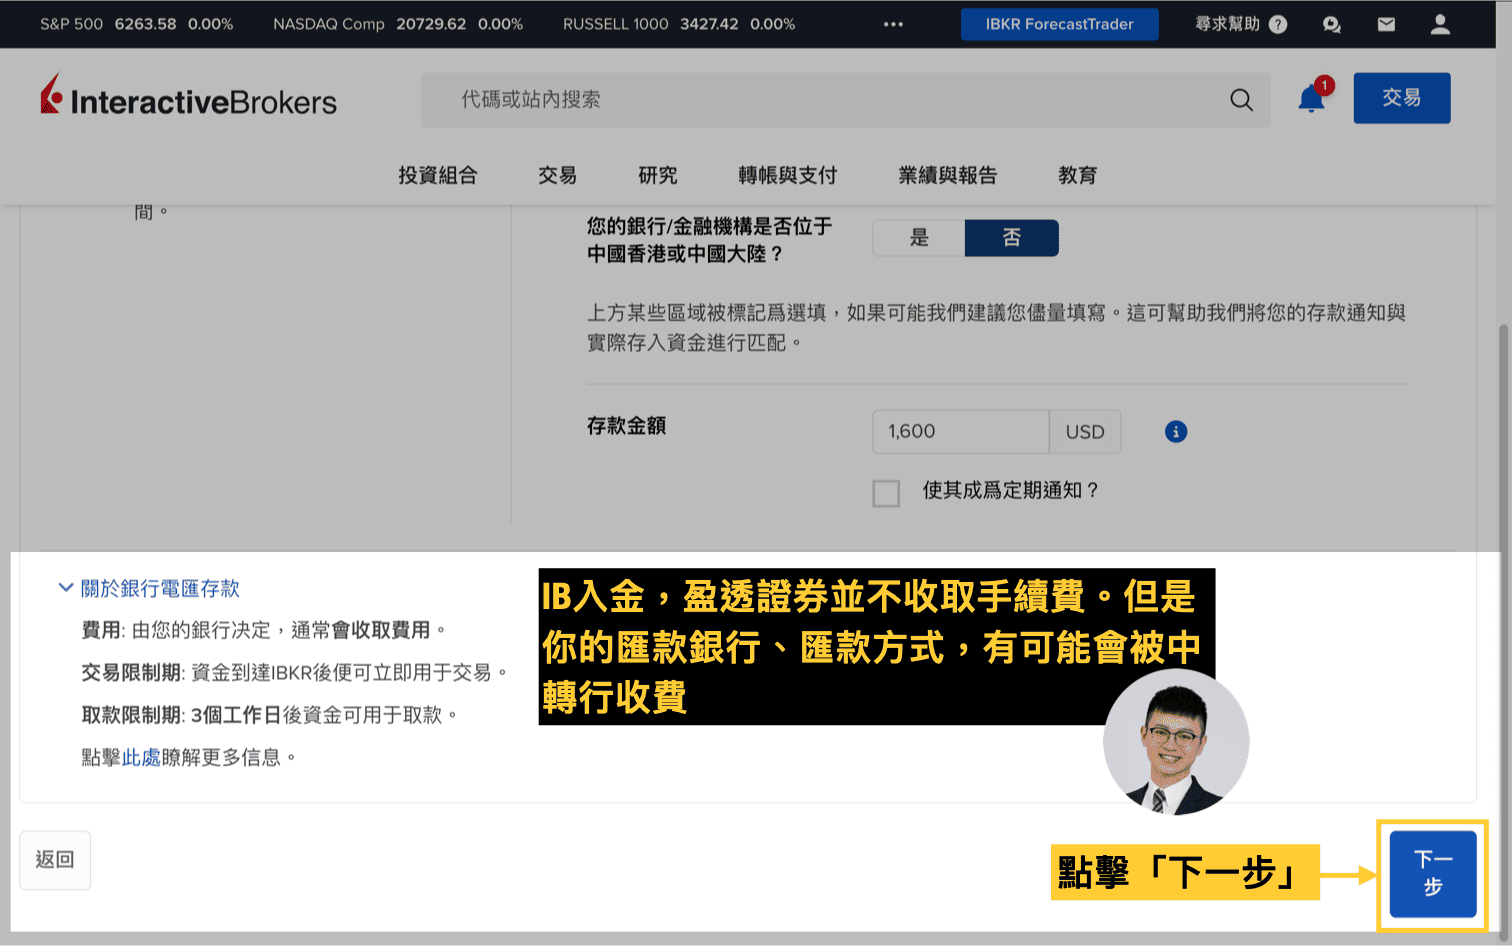Click the 交易限制期 line

[x=296, y=673]
